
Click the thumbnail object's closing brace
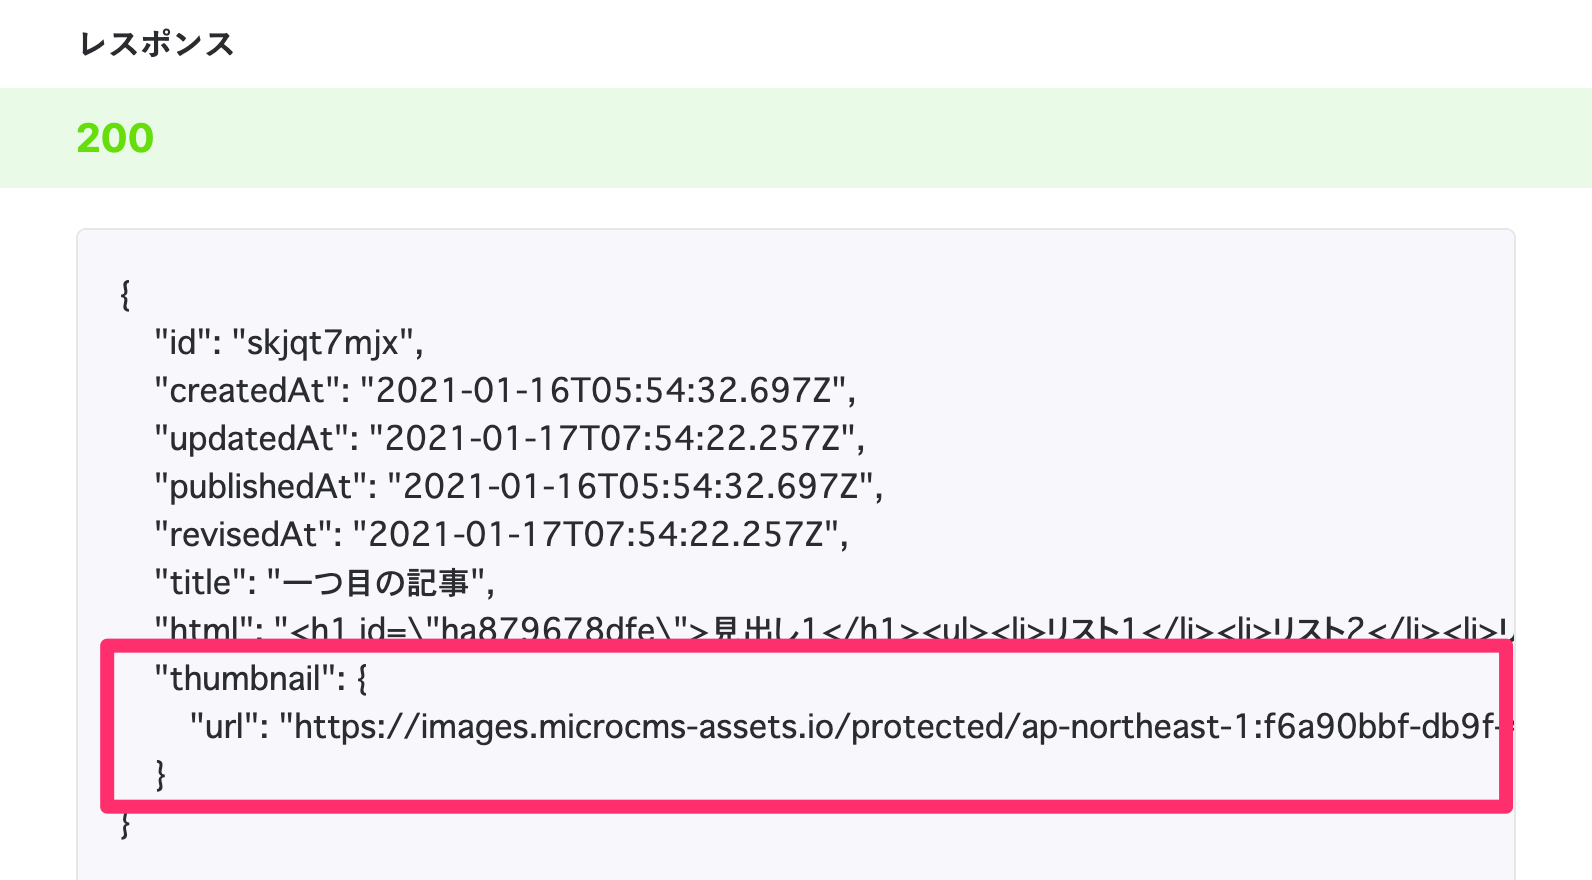tap(160, 775)
